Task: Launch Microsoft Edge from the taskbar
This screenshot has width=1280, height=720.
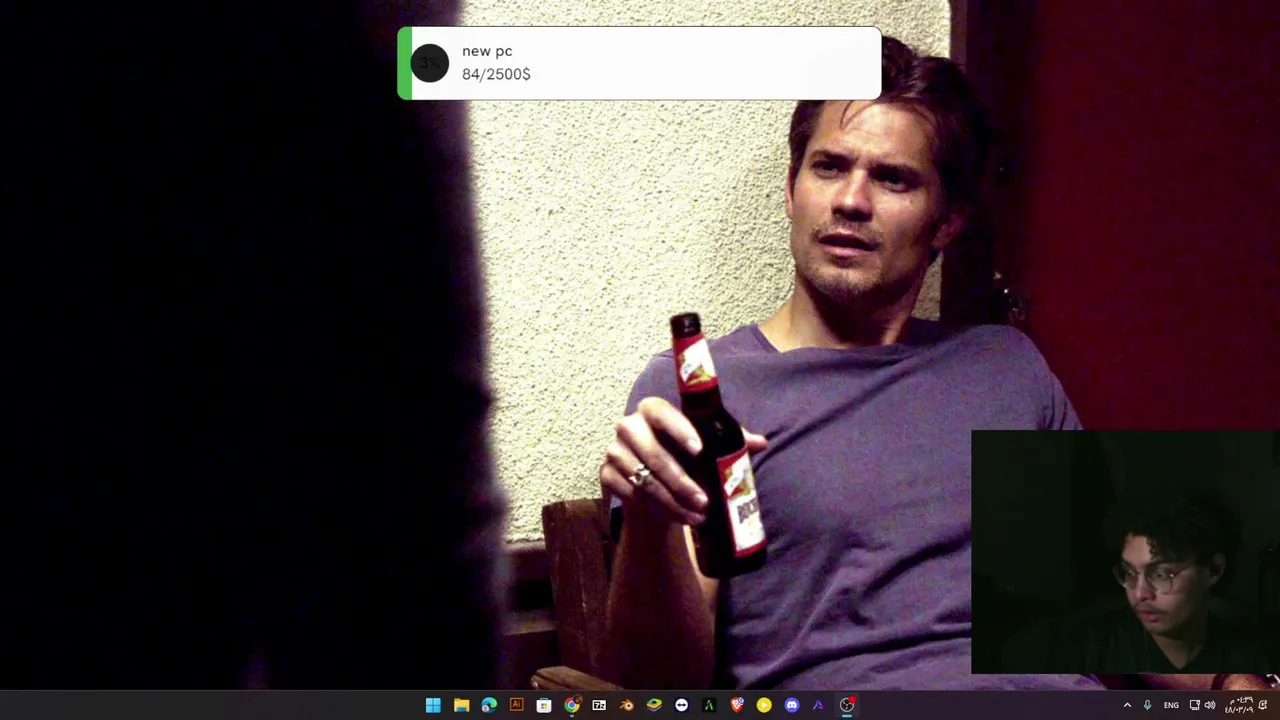Action: click(x=489, y=705)
